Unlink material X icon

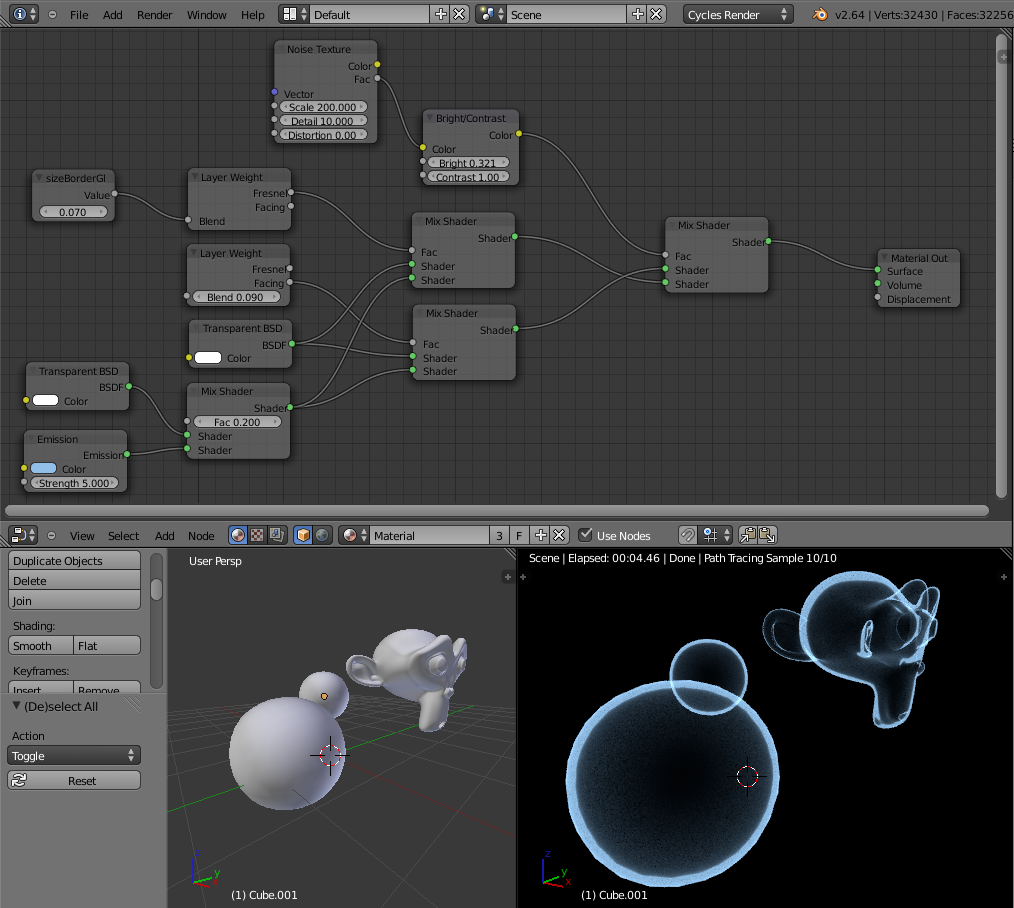coord(559,535)
